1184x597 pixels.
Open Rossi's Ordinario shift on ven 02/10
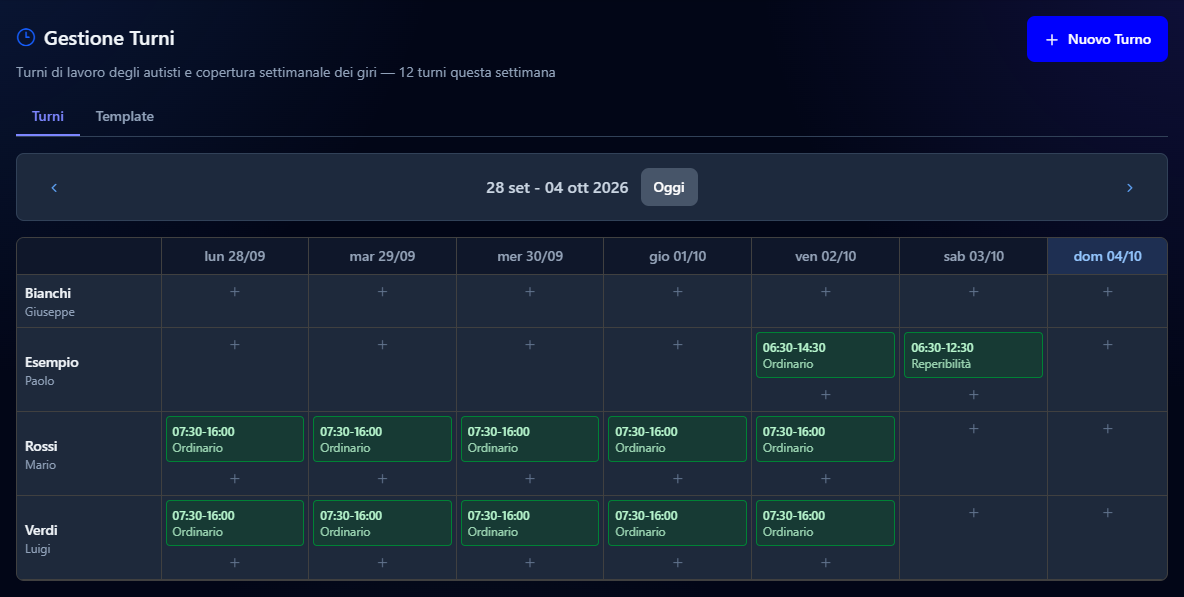(x=825, y=439)
